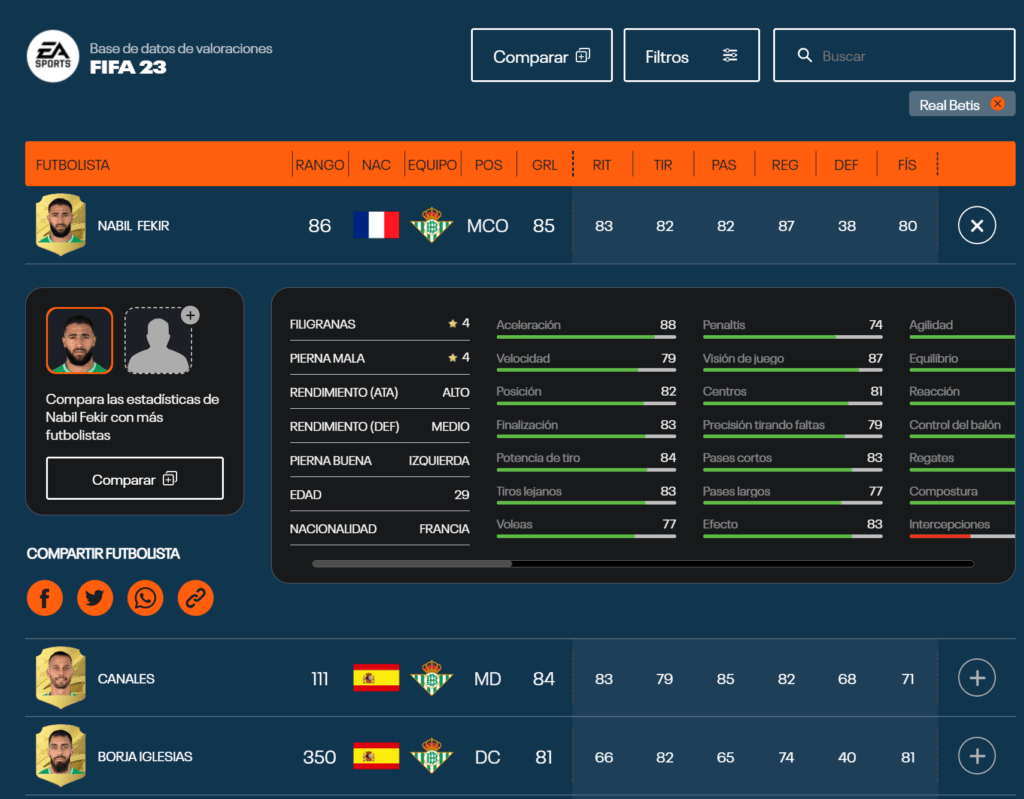Viewport: 1024px width, 799px height.
Task: Copy the player link using the chain icon
Action: (195, 597)
